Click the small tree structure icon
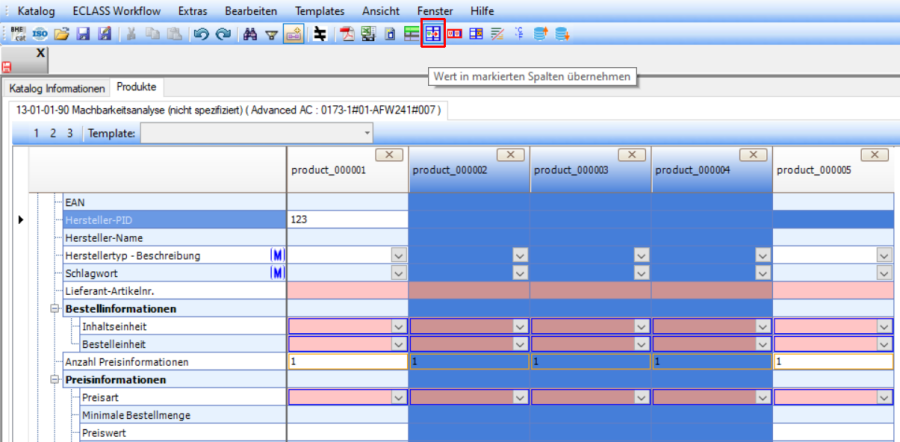Screen dimensions: 900x442 519,34
